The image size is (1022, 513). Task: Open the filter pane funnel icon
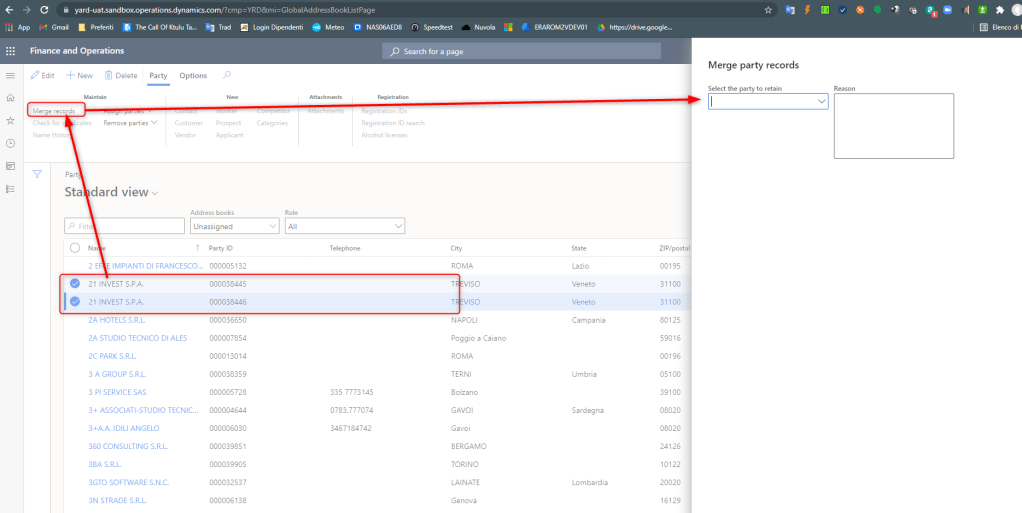(x=37, y=174)
